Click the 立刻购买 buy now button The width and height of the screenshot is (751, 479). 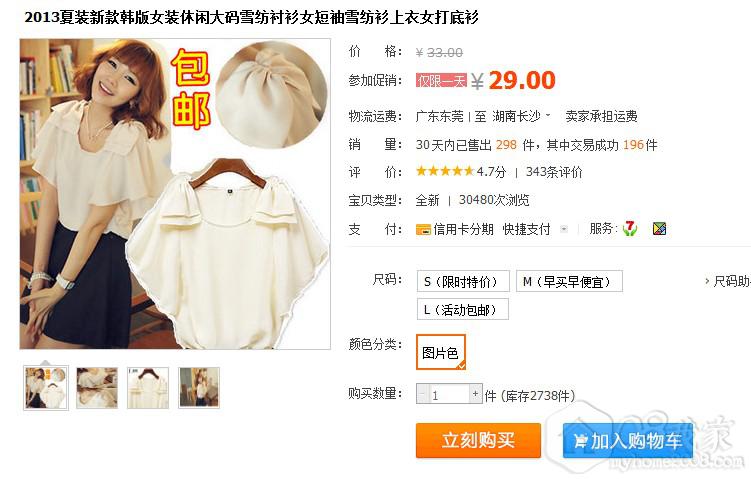(478, 440)
